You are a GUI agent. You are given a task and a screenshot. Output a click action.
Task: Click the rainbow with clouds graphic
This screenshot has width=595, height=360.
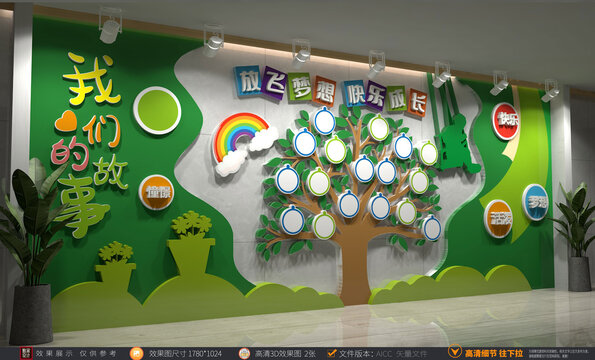coord(243,143)
